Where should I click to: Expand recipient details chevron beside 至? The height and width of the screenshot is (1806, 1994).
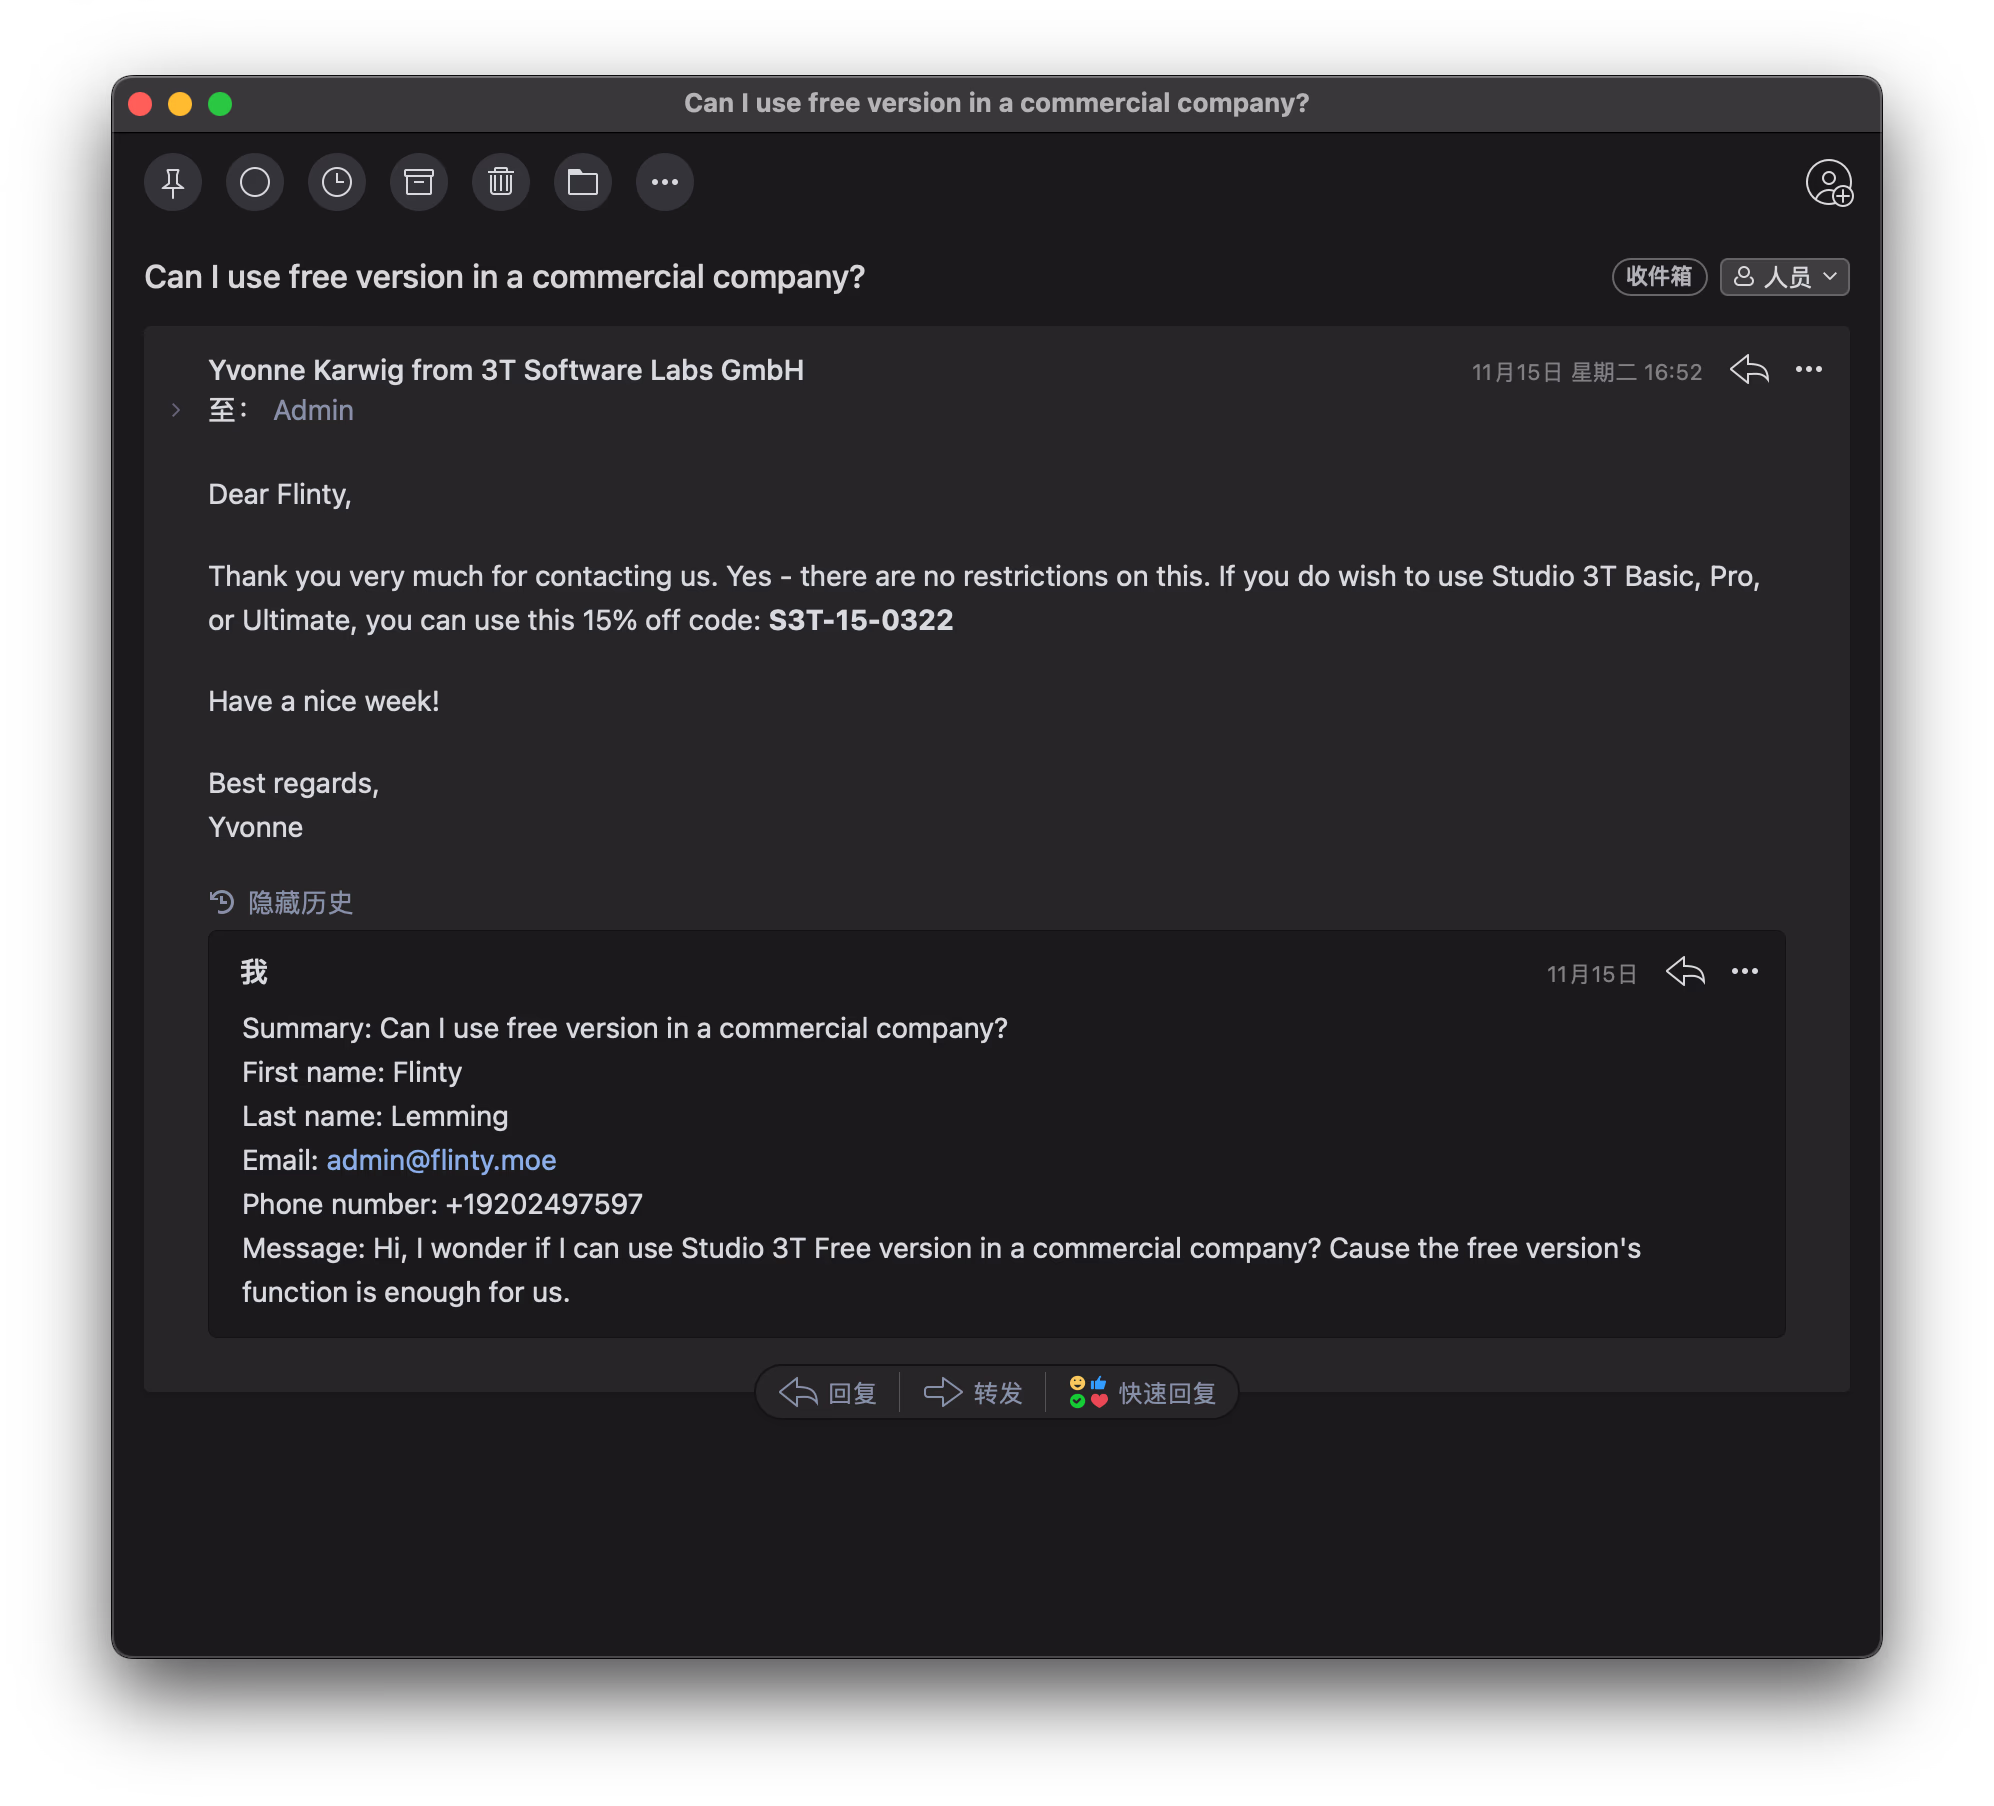point(176,410)
